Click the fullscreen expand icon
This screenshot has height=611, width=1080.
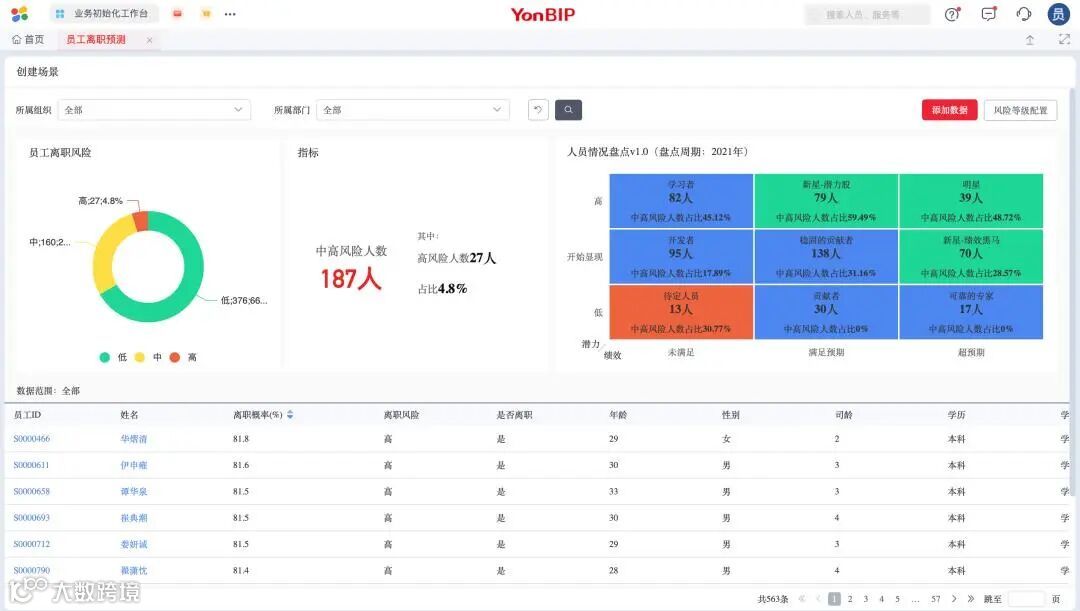pyautogui.click(x=1064, y=40)
